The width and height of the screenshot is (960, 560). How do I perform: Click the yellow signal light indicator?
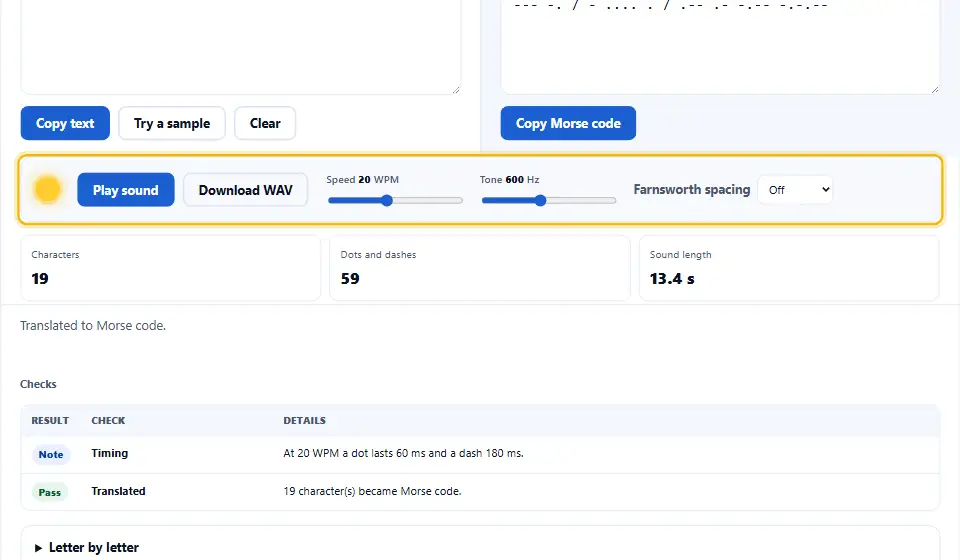coord(48,189)
